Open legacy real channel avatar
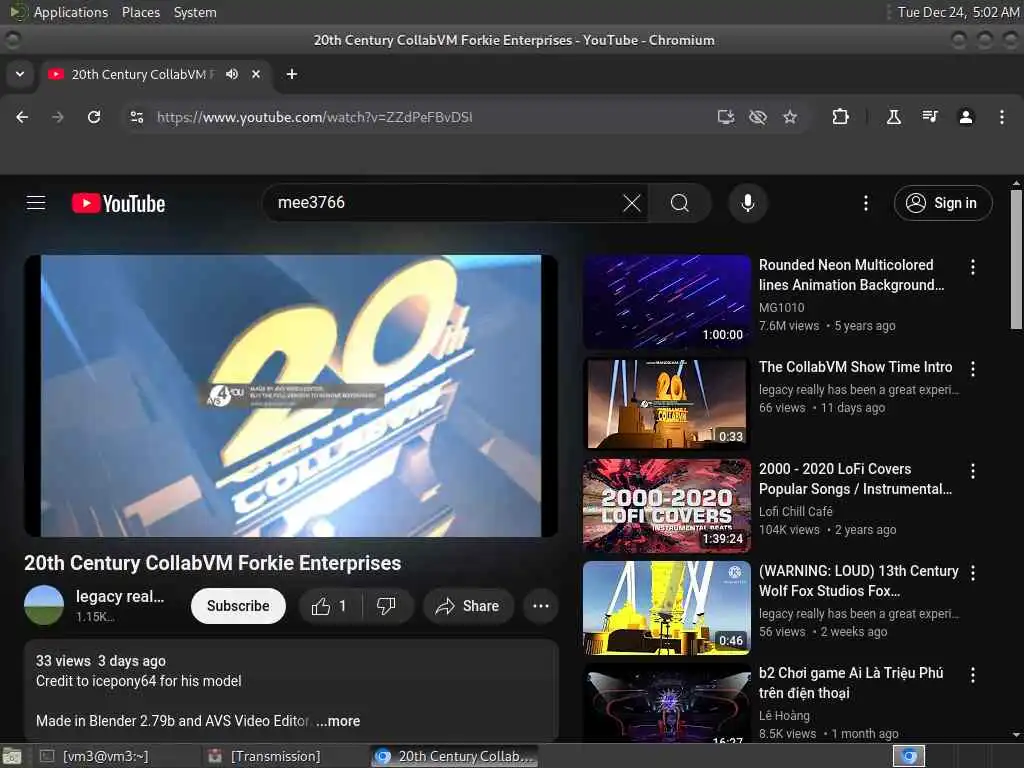The width and height of the screenshot is (1024, 768). click(44, 605)
